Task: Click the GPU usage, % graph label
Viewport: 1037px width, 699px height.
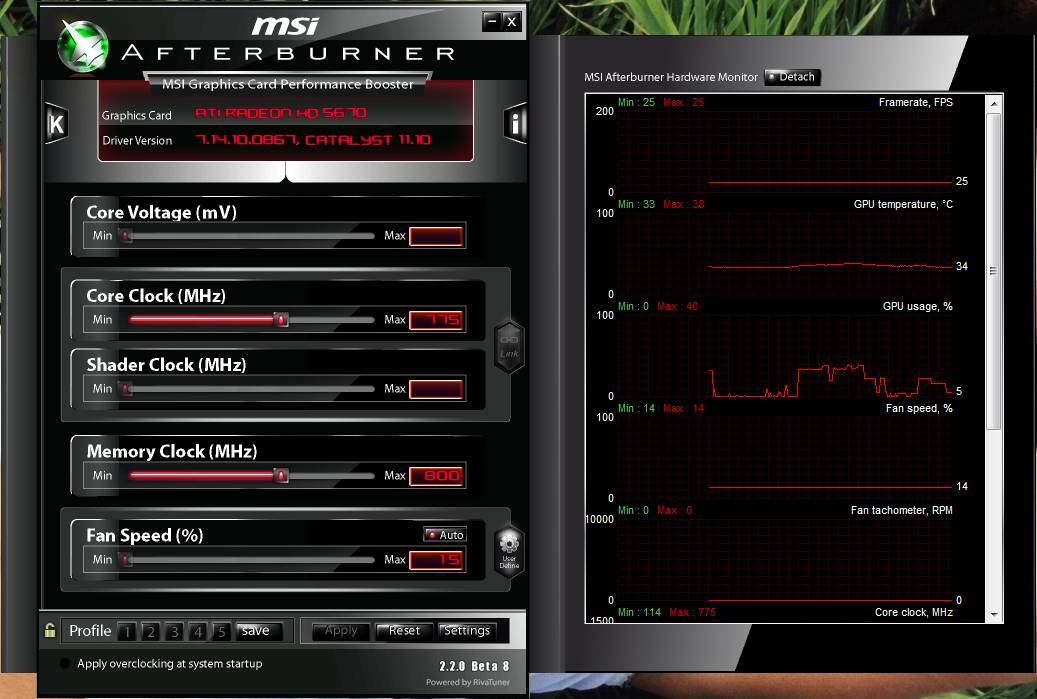Action: pyautogui.click(x=917, y=306)
